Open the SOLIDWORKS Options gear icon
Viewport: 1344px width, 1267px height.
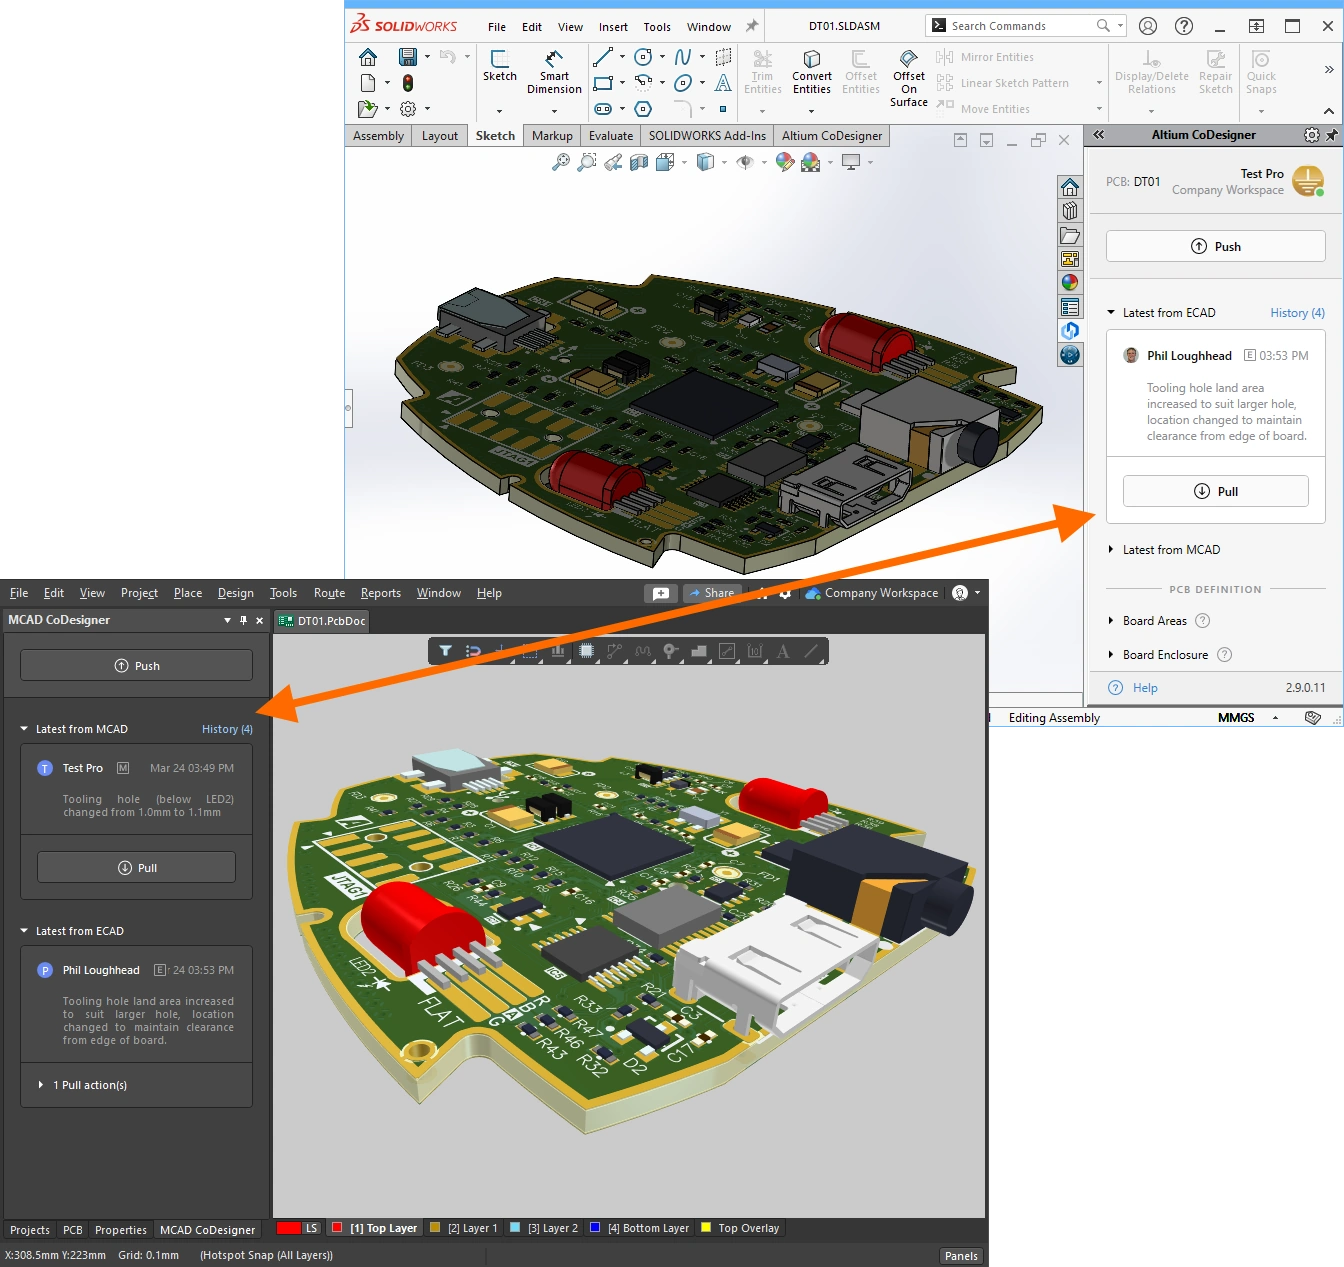click(x=408, y=108)
